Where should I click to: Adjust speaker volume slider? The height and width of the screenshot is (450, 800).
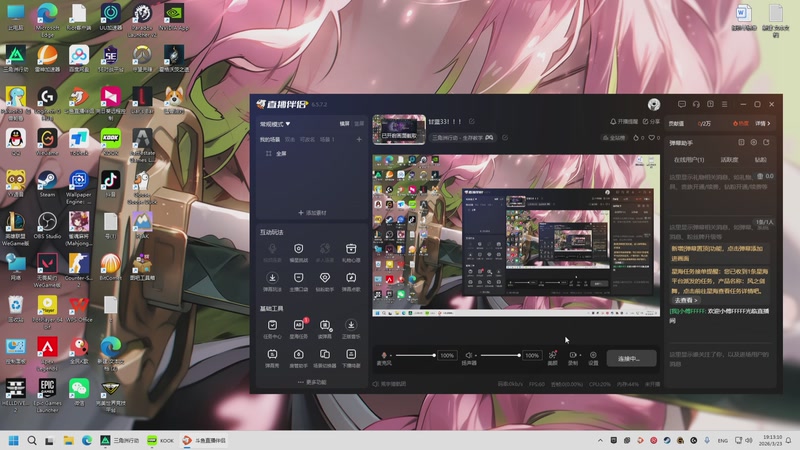click(x=500, y=355)
